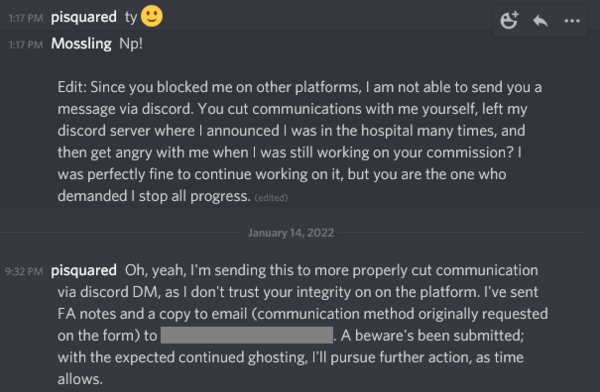The image size is (600, 392).
Task: Open the More options ellipsis menu
Action: tap(572, 21)
